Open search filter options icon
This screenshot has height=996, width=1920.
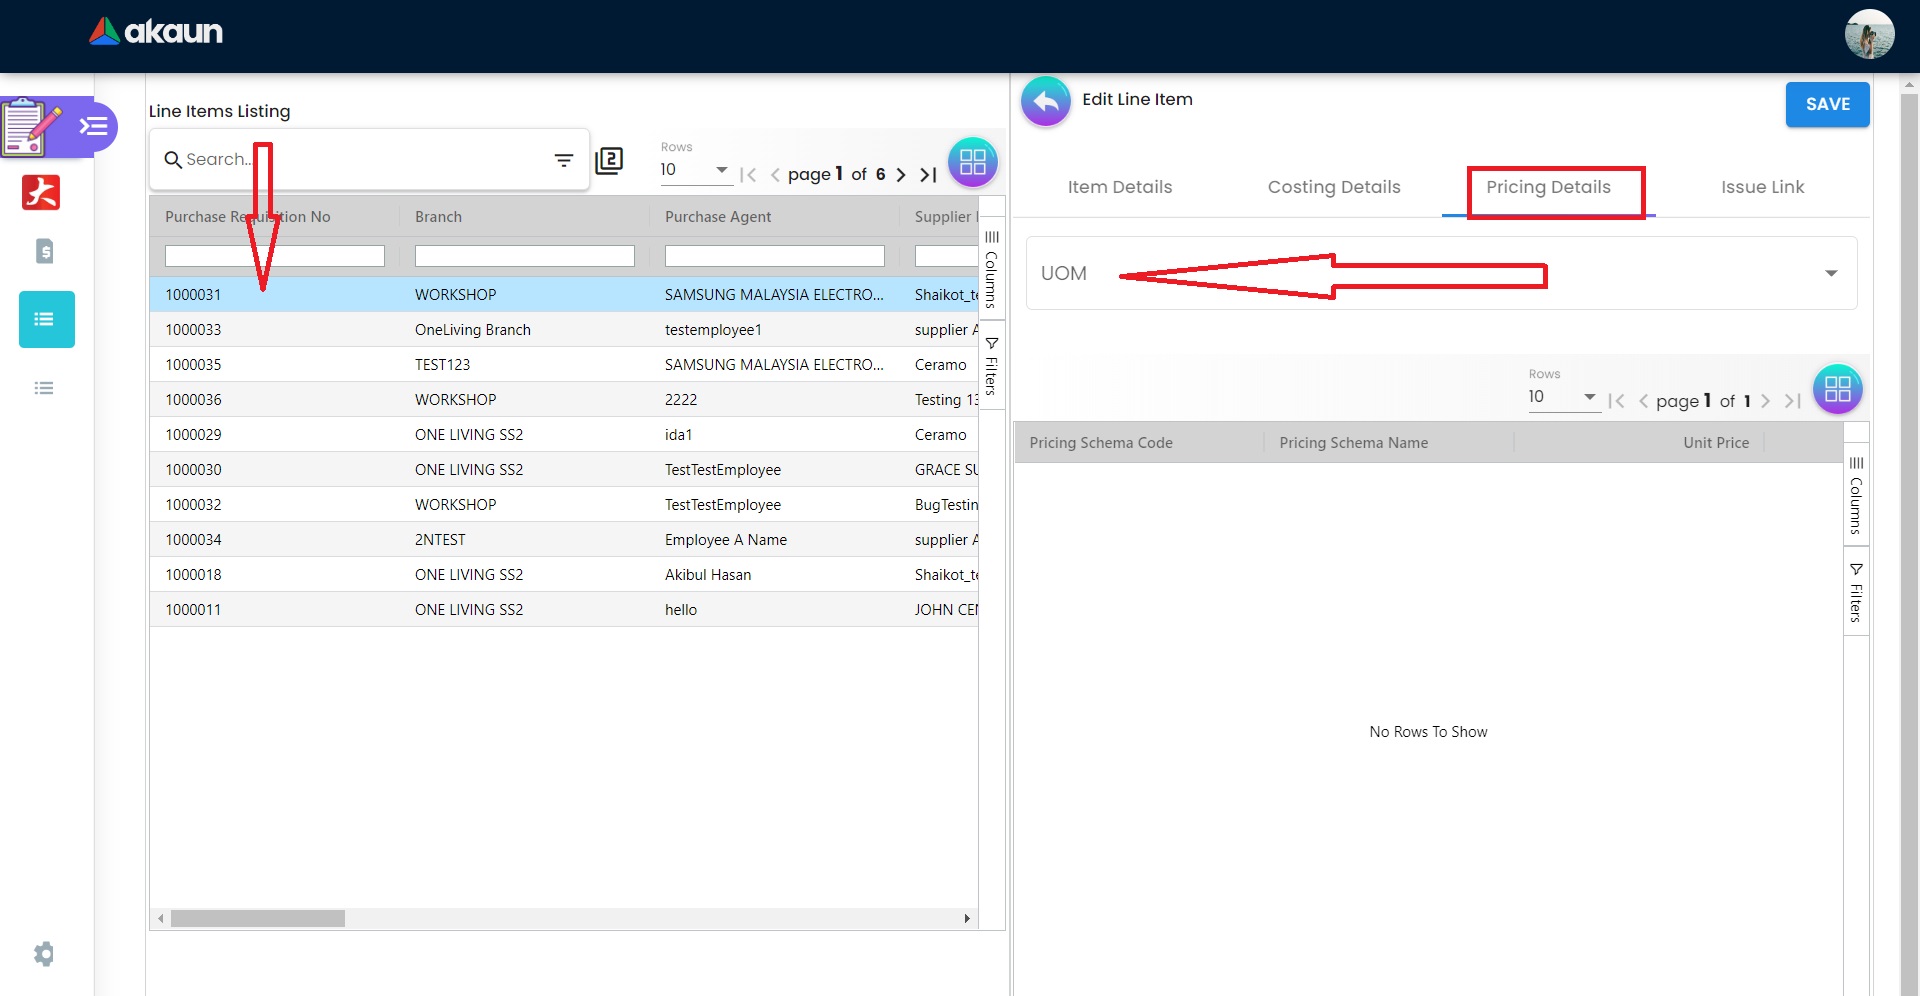[564, 160]
